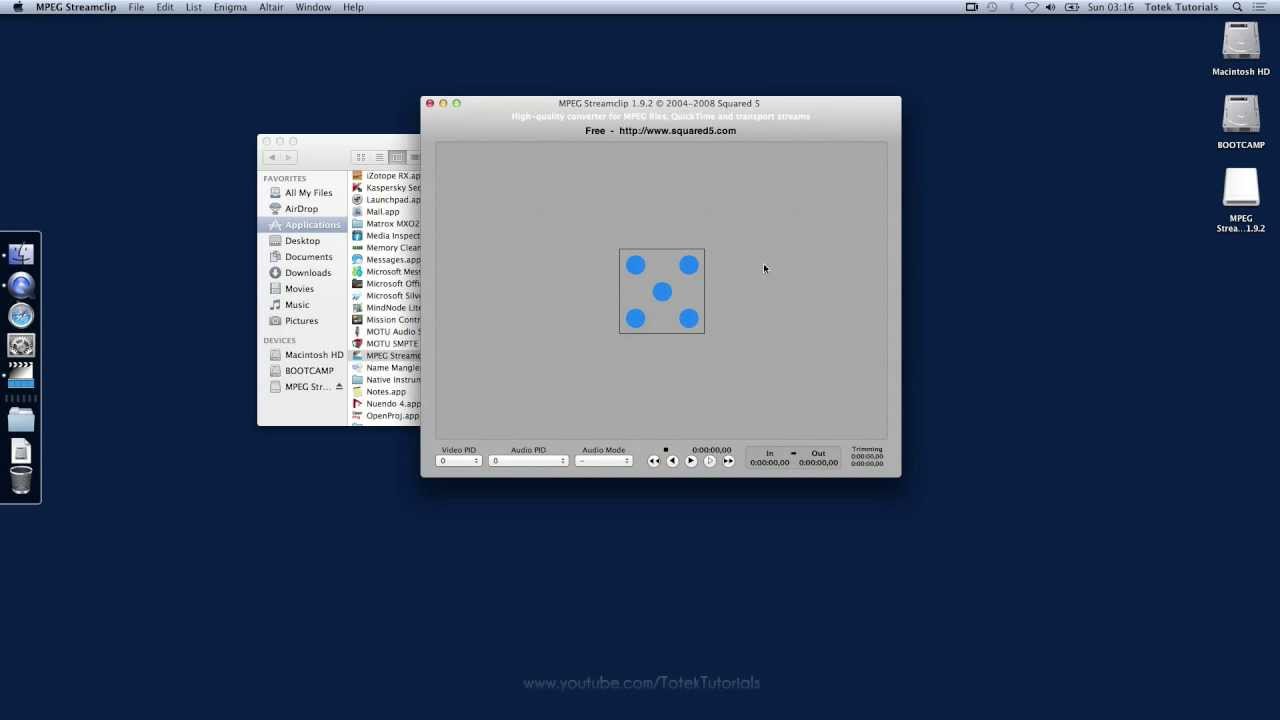Open Safari from the Dock
Image resolution: width=1280 pixels, height=720 pixels.
(21, 316)
